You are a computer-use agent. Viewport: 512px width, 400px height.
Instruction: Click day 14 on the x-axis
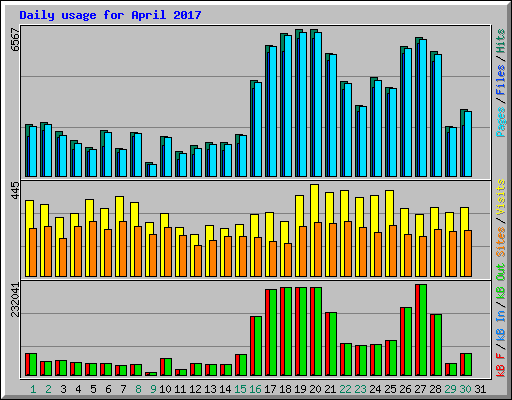(225, 389)
